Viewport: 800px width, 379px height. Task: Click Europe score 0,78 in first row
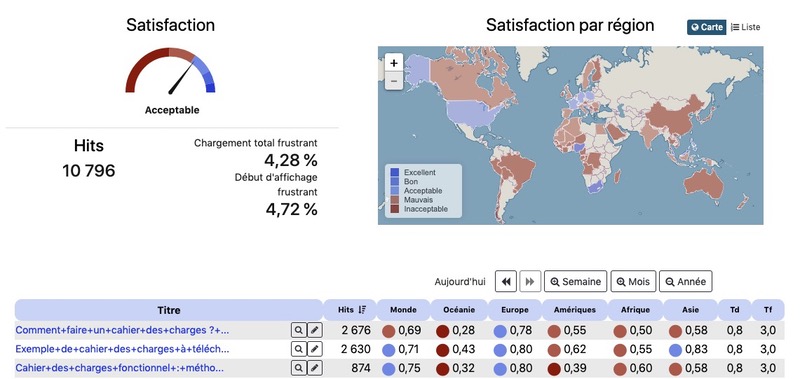click(521, 331)
